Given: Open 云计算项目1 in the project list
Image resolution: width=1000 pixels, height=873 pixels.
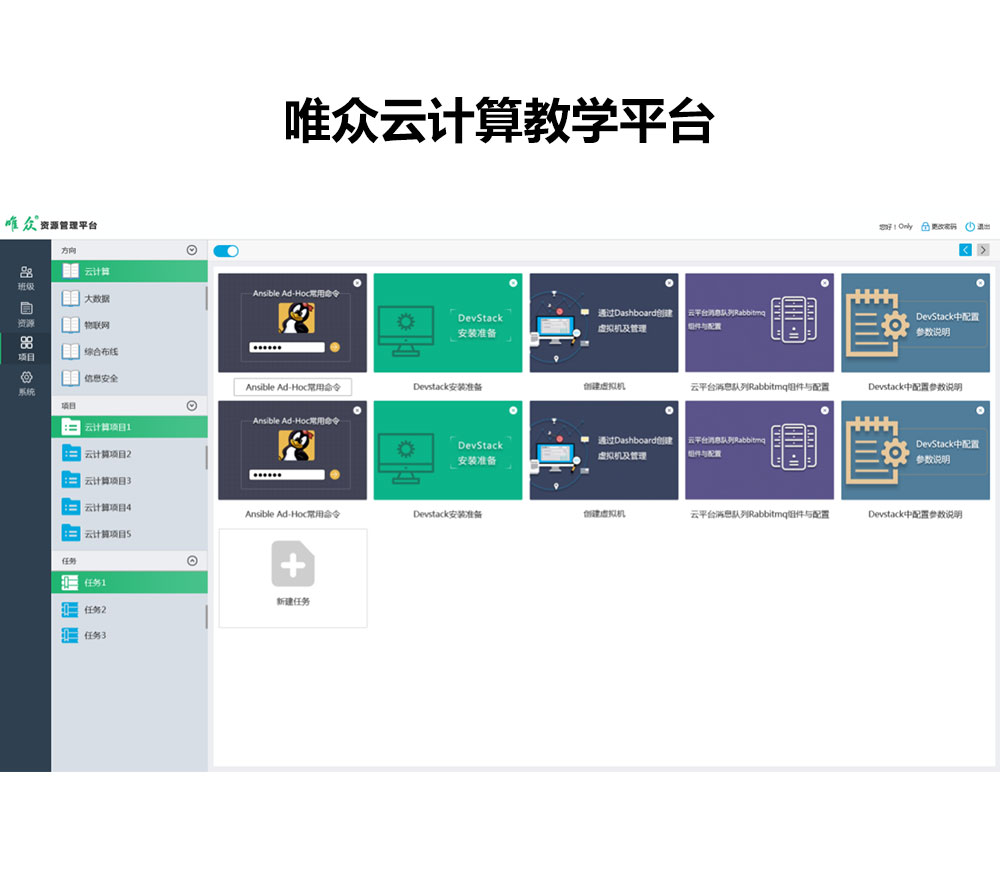Looking at the screenshot, I should tap(129, 427).
